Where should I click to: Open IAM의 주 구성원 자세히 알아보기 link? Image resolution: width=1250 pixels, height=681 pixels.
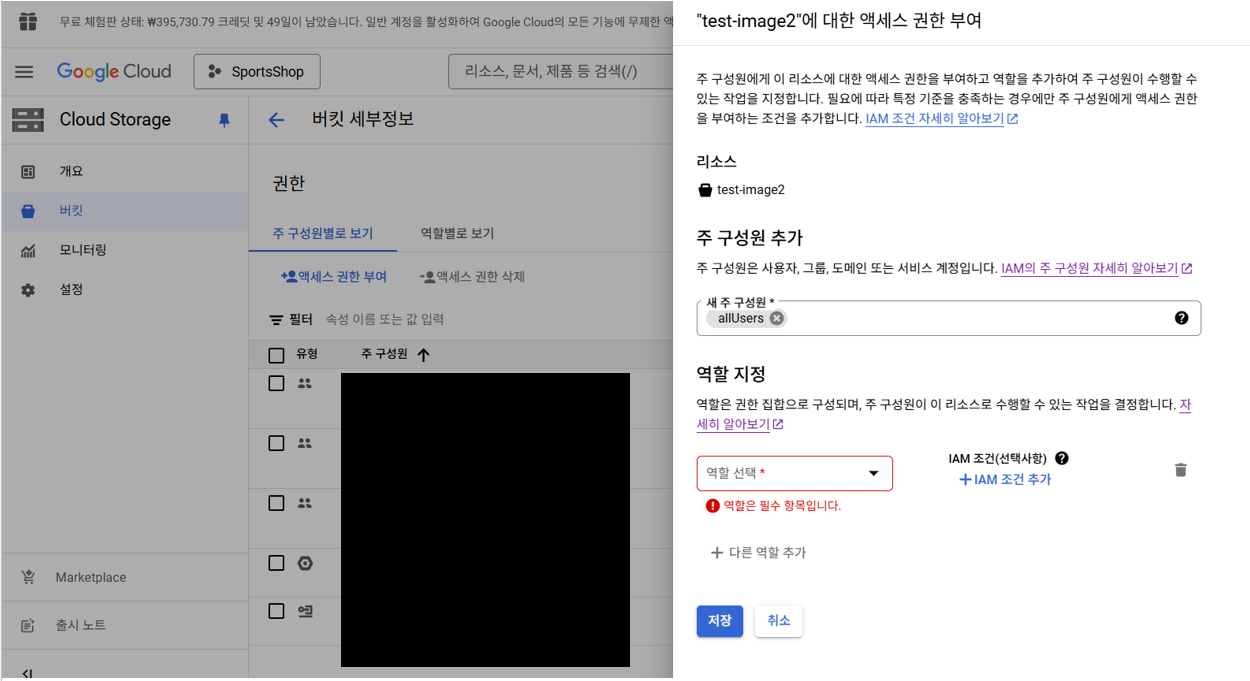(x=1096, y=268)
